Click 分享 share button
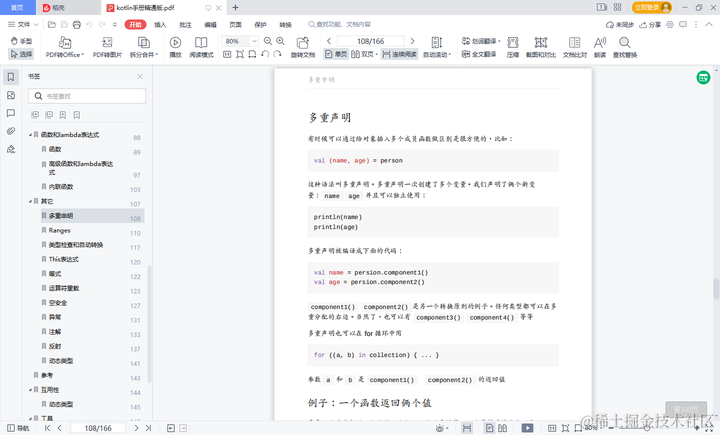The height and width of the screenshot is (435, 720). click(651, 24)
